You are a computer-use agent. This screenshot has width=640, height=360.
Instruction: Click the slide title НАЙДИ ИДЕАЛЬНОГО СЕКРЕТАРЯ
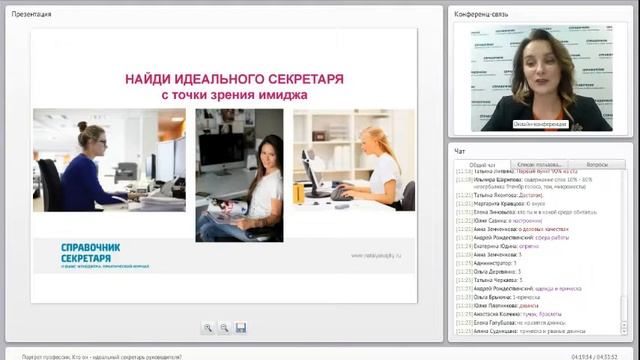[234, 79]
